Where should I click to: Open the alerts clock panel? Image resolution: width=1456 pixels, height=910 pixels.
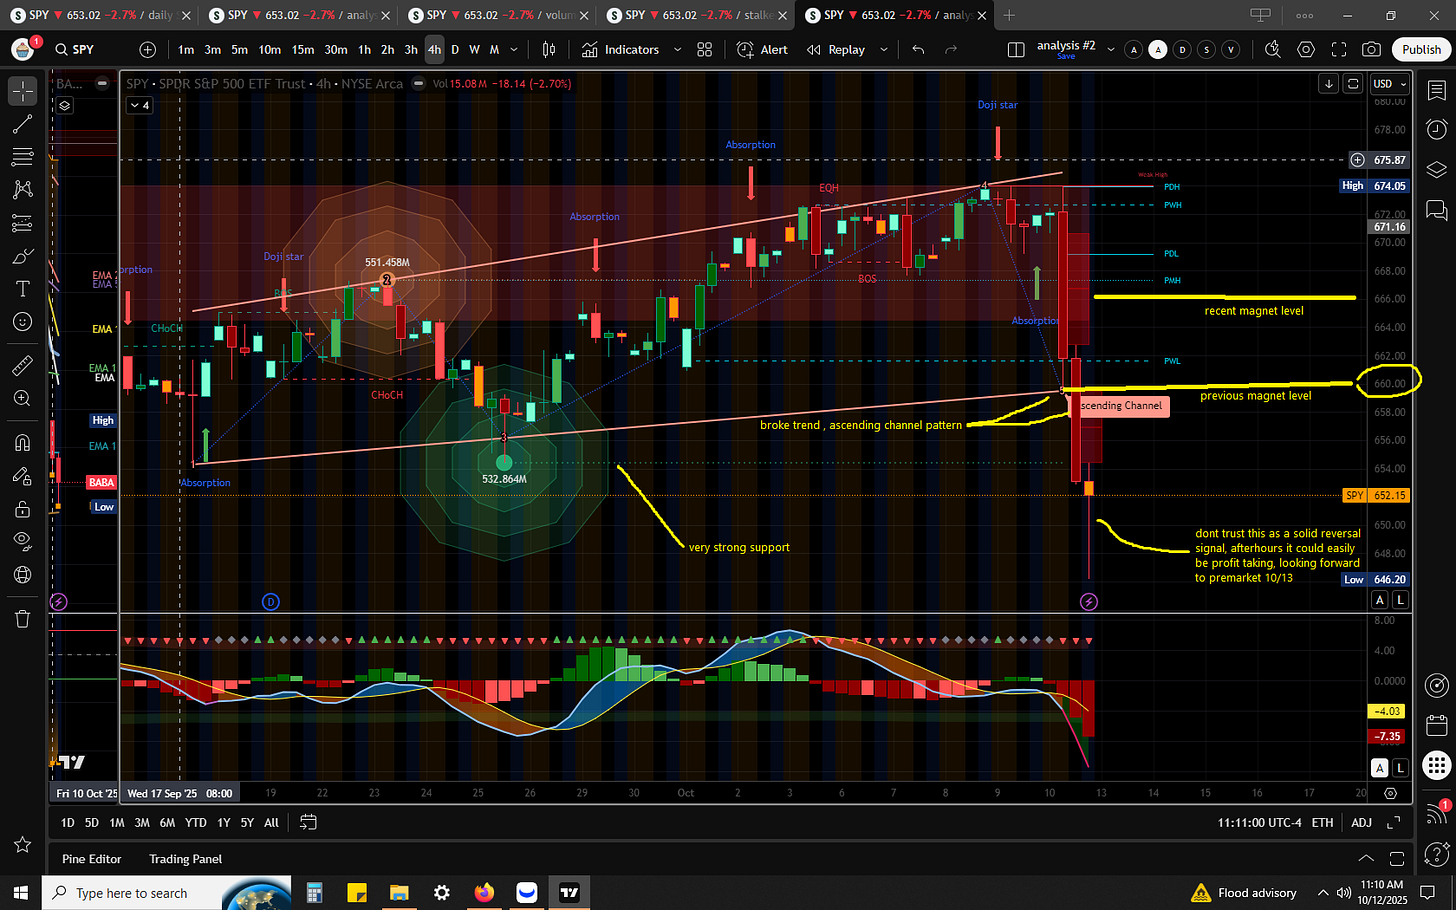tap(1437, 129)
